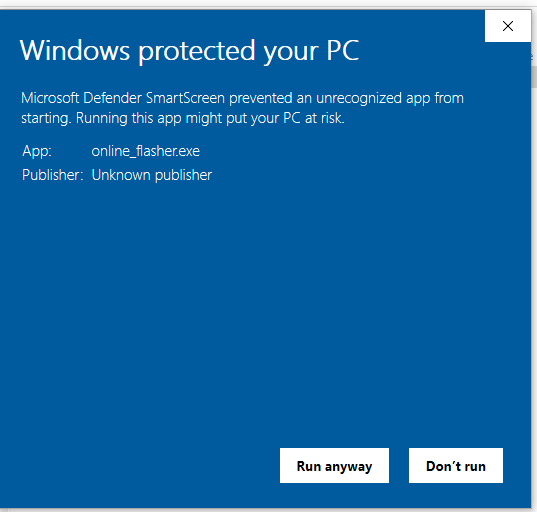
Task: Click the word 'protected' in the heading
Action: click(197, 51)
